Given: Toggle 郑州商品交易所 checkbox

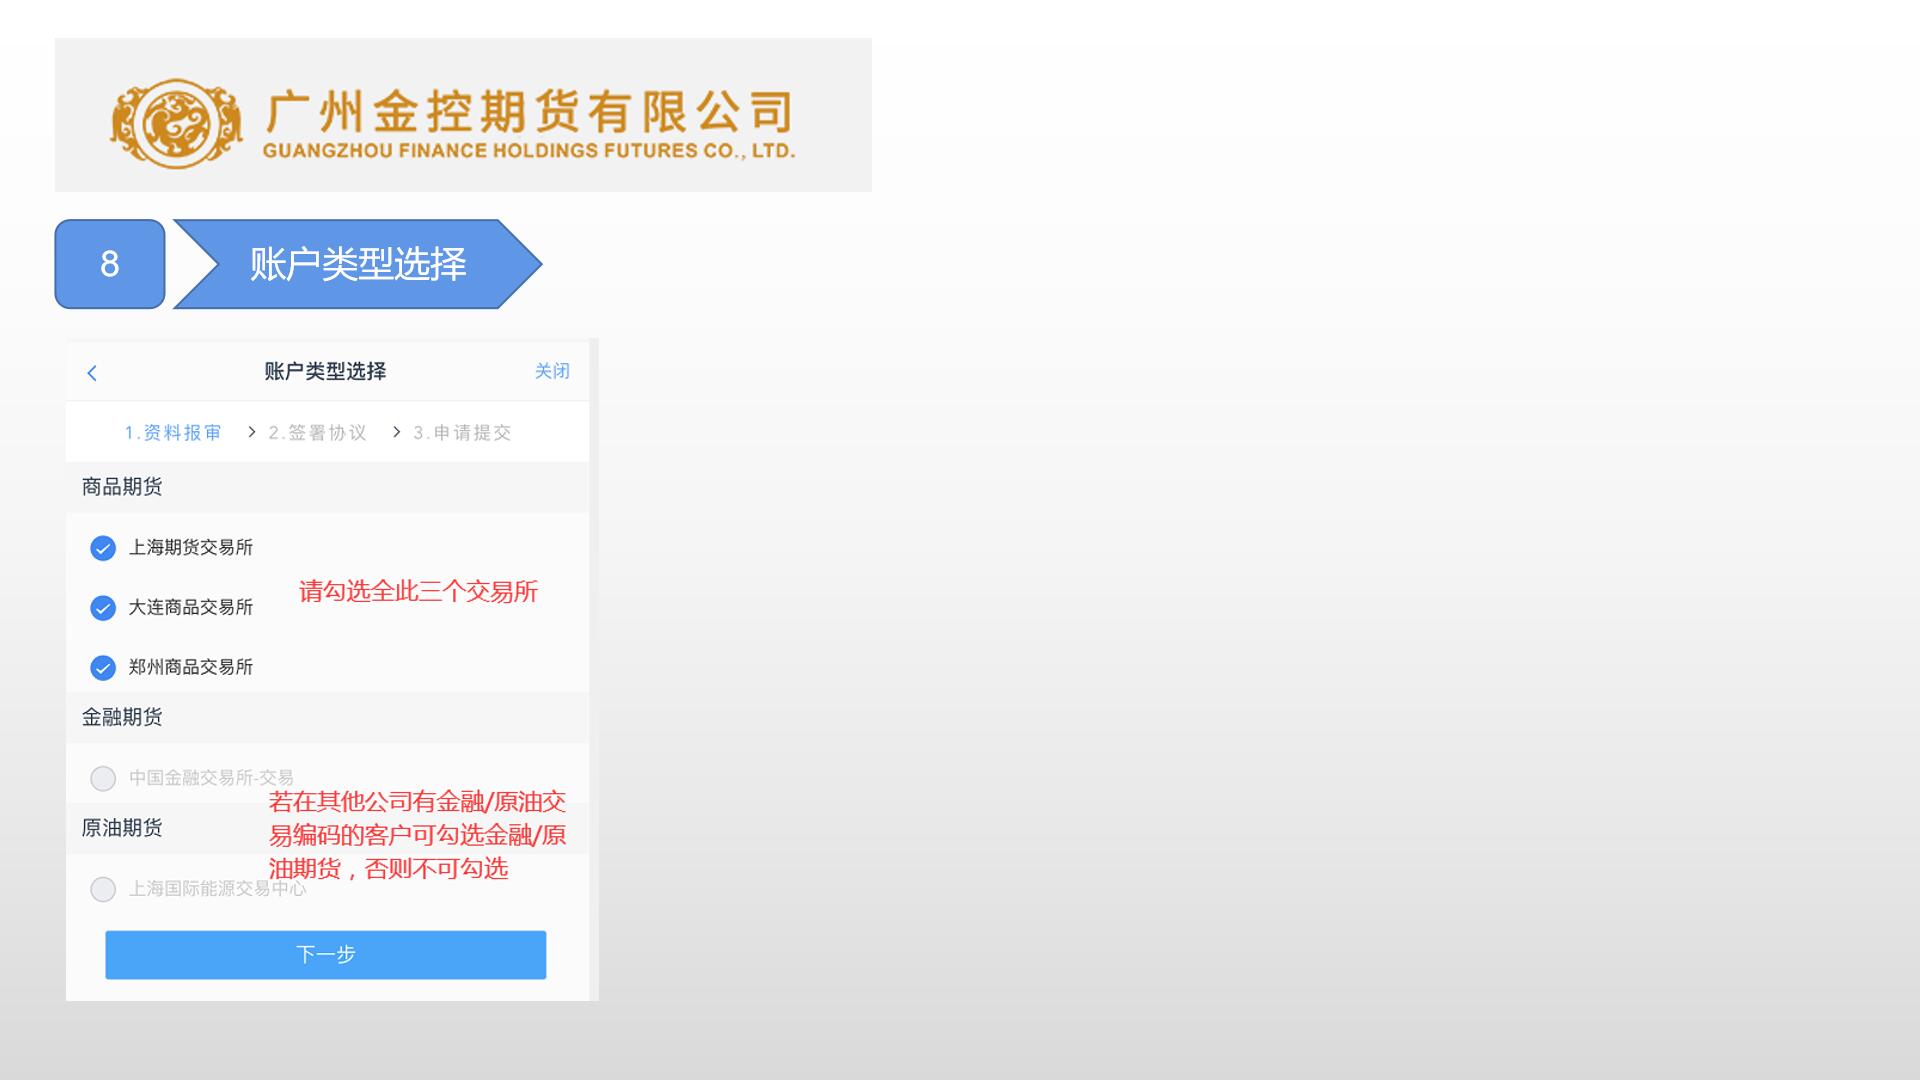Looking at the screenshot, I should tap(103, 668).
